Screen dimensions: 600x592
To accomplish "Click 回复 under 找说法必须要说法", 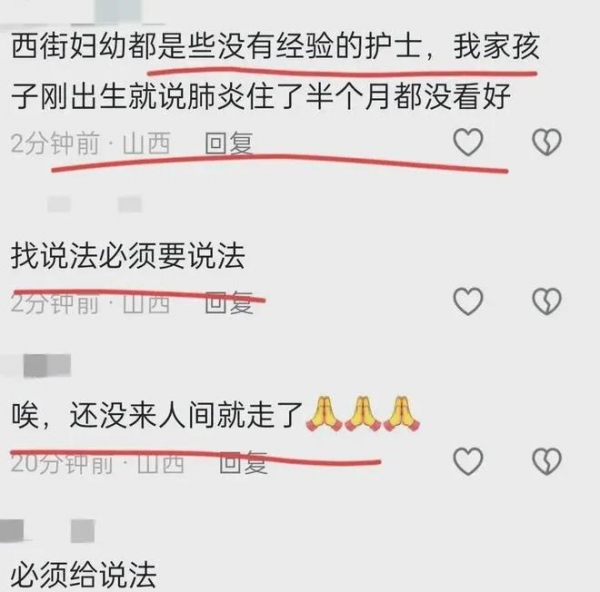I will pyautogui.click(x=228, y=303).
